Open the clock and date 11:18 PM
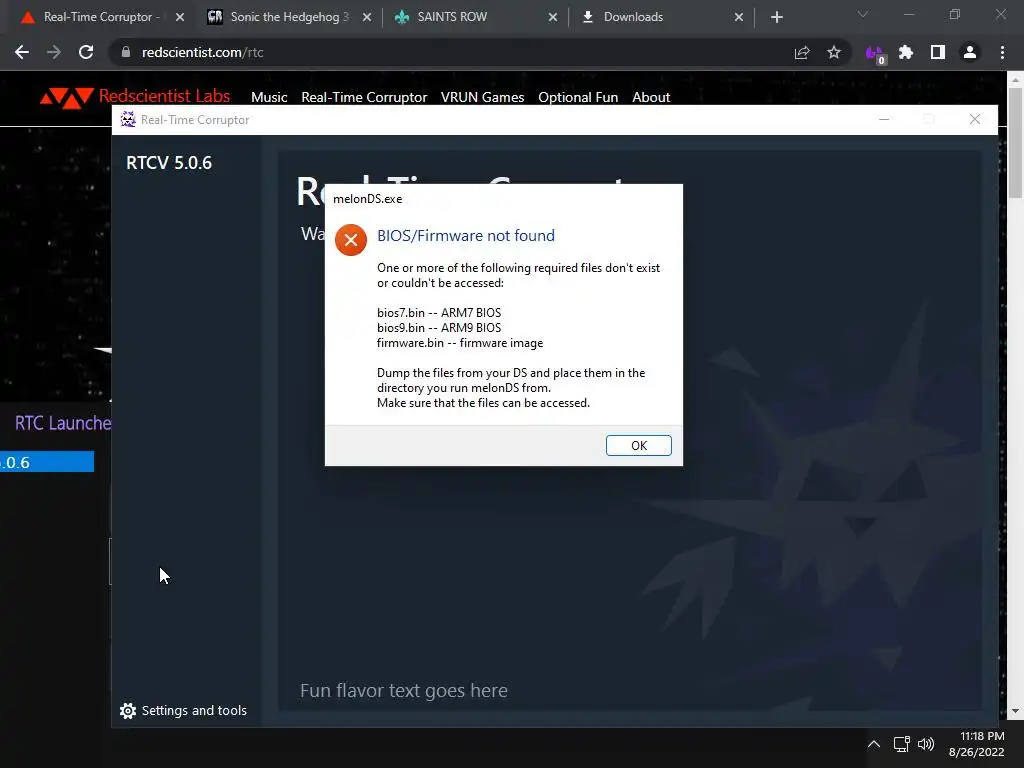1024x768 pixels. pyautogui.click(x=976, y=744)
